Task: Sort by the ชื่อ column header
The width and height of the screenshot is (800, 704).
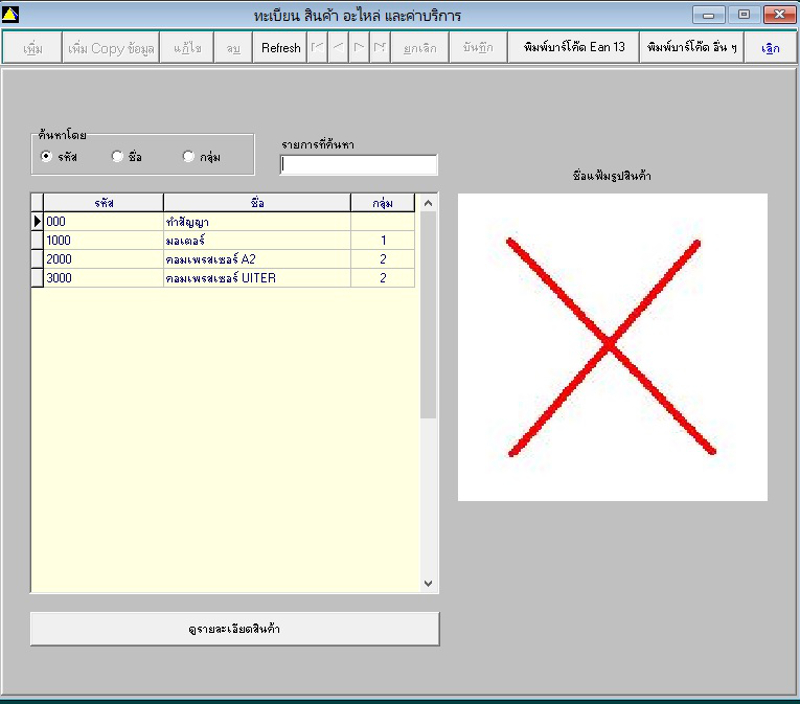Action: pyautogui.click(x=257, y=203)
